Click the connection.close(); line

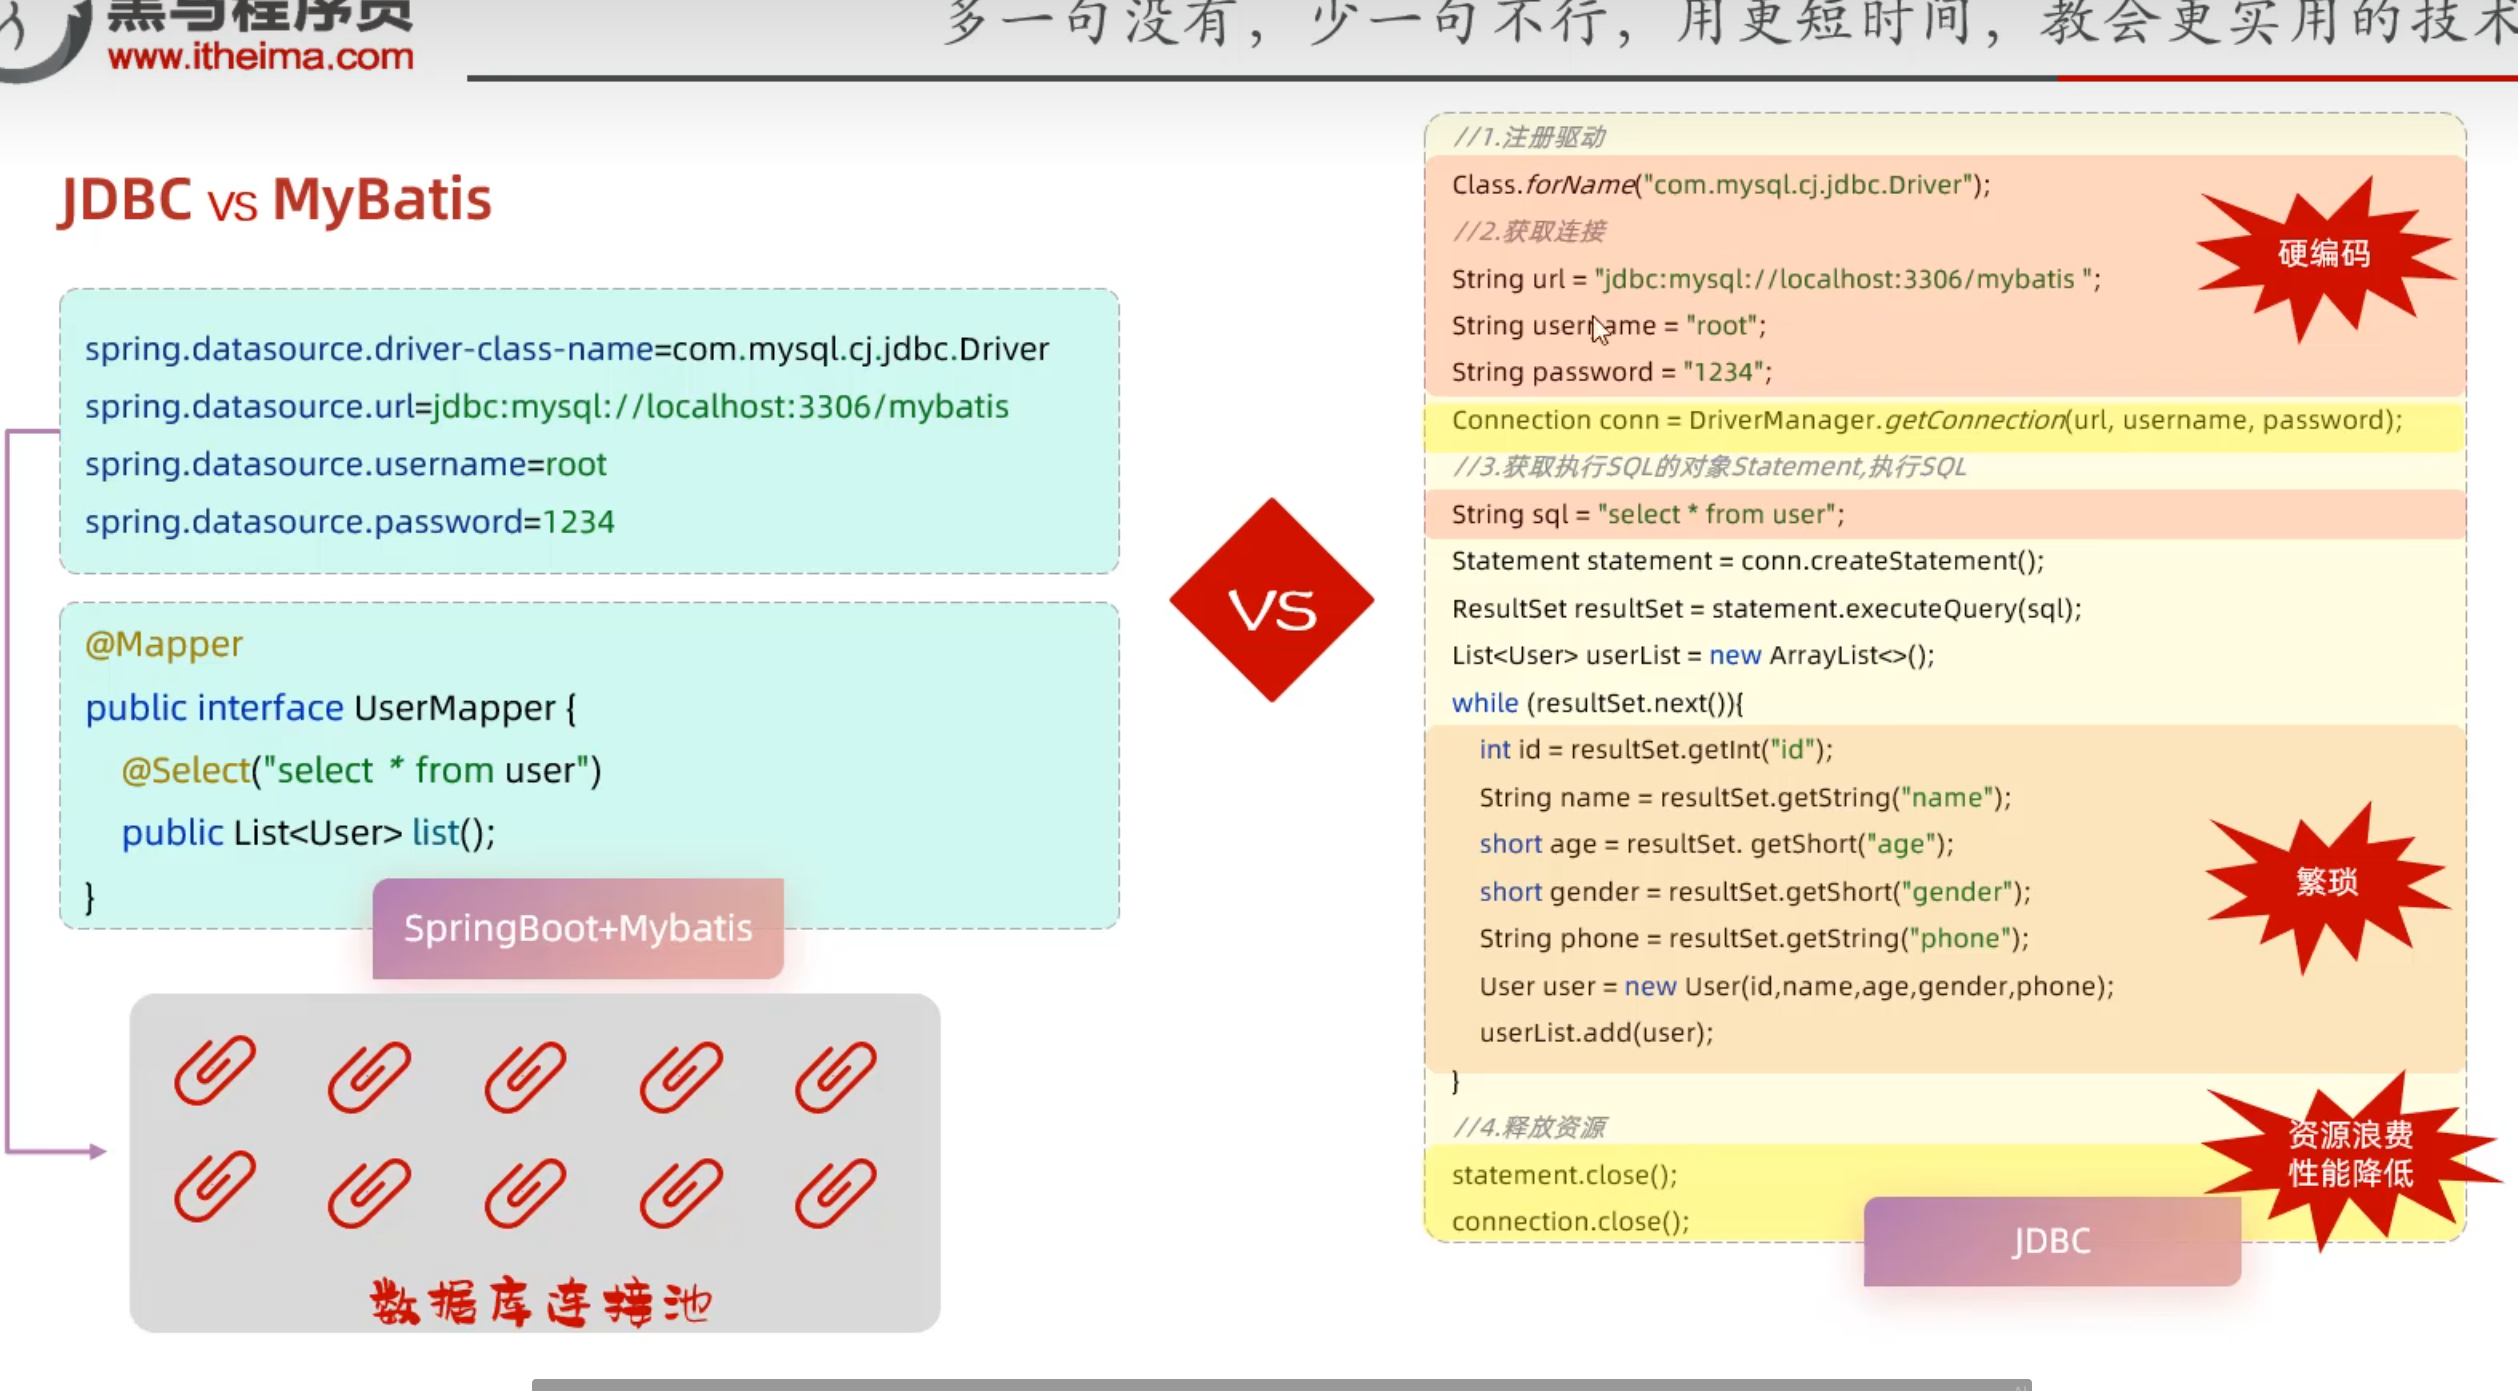pyautogui.click(x=1571, y=1222)
